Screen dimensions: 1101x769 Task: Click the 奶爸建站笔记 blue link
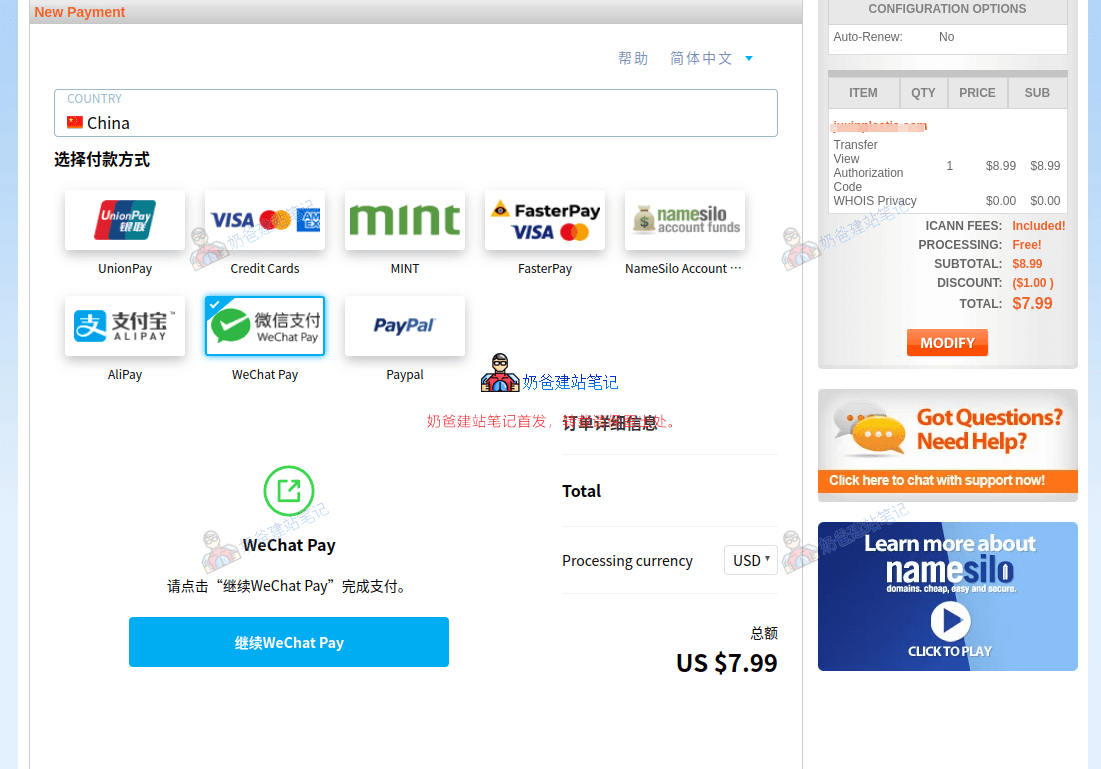[570, 382]
